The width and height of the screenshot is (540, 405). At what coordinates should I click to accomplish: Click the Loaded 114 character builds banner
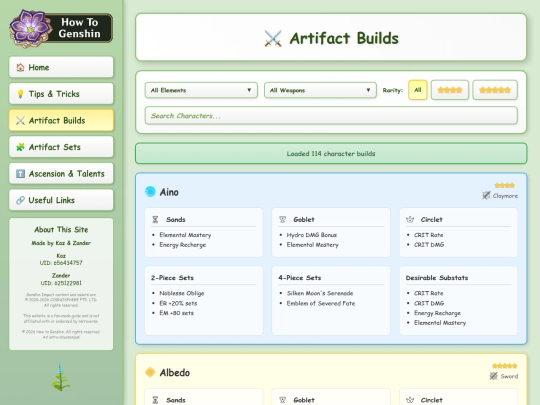point(331,154)
